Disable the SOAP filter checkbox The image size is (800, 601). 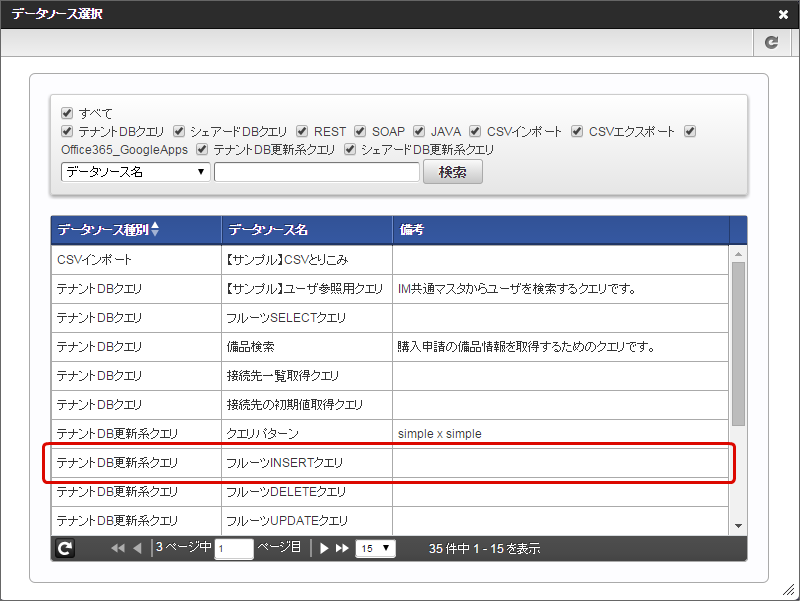[x=360, y=131]
